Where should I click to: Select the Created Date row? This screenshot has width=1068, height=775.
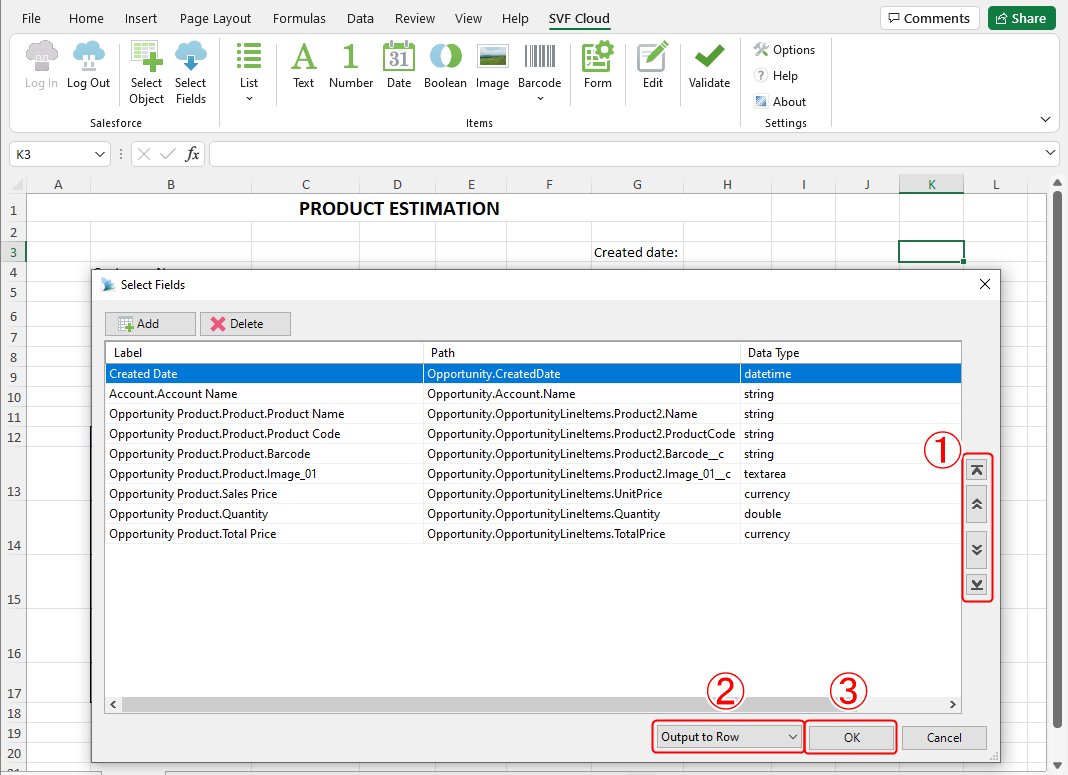coord(533,374)
